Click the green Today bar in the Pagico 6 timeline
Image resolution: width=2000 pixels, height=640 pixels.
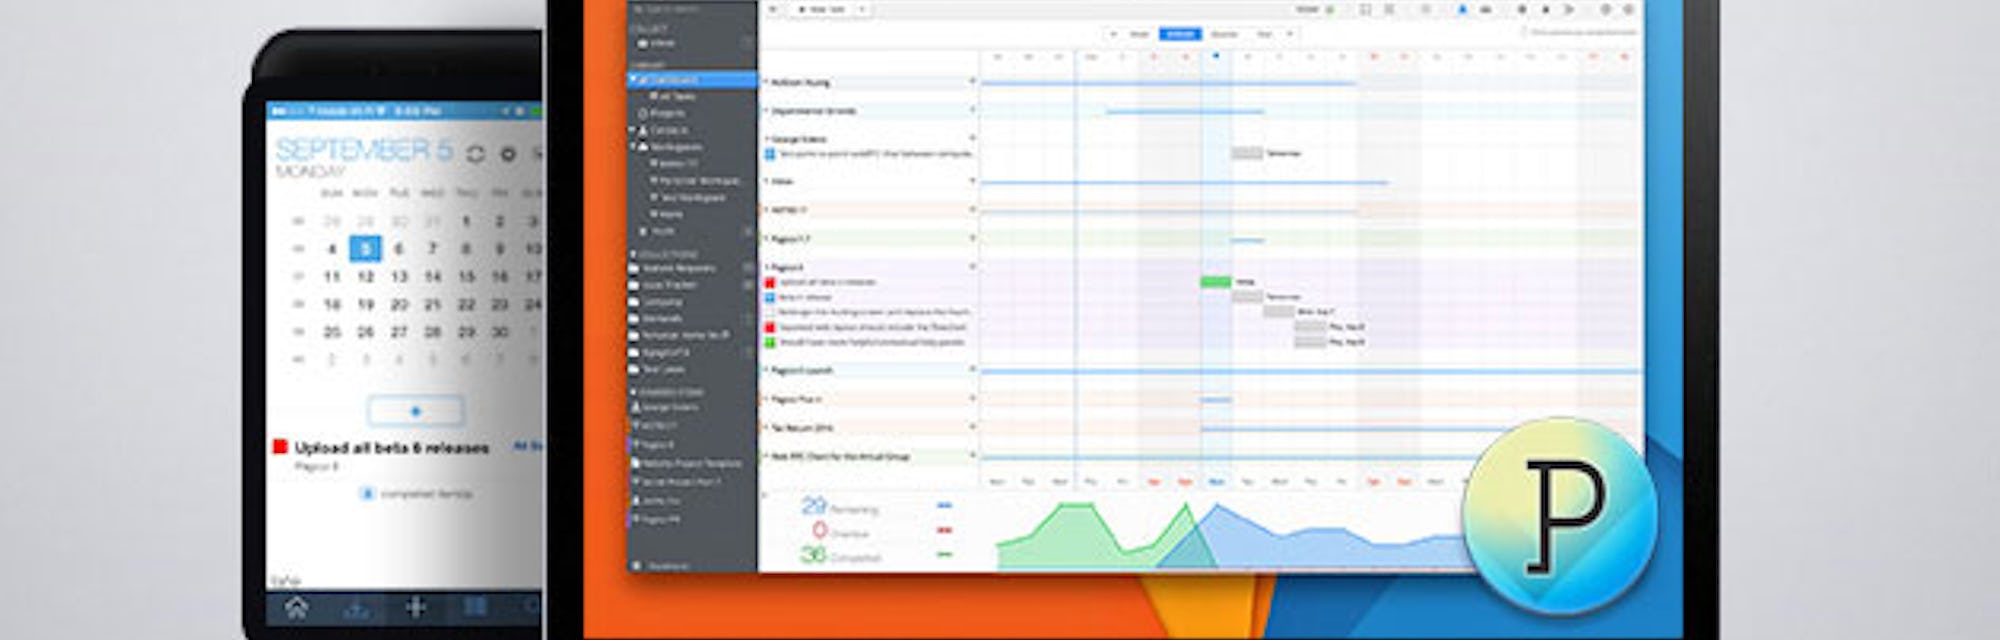tap(1216, 282)
